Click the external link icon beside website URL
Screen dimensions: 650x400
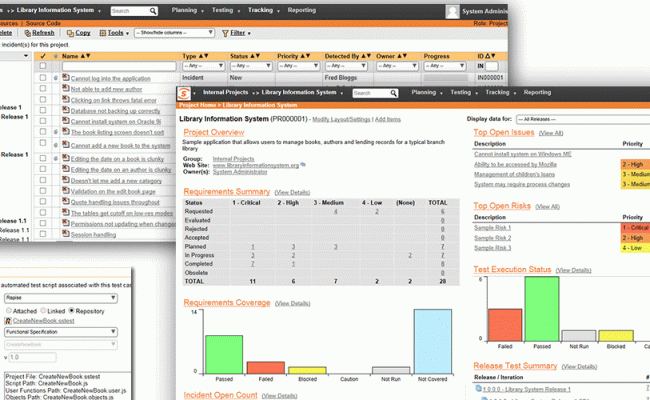[303, 165]
